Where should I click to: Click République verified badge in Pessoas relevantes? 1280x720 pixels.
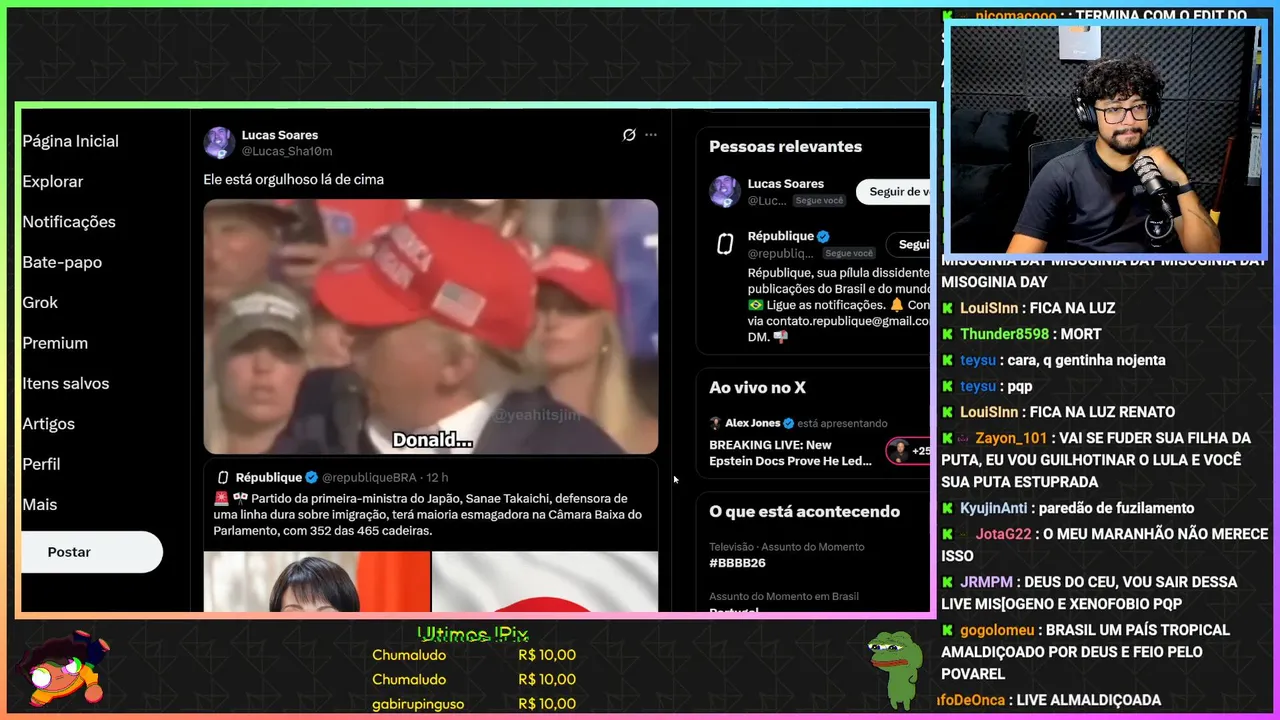coord(823,237)
